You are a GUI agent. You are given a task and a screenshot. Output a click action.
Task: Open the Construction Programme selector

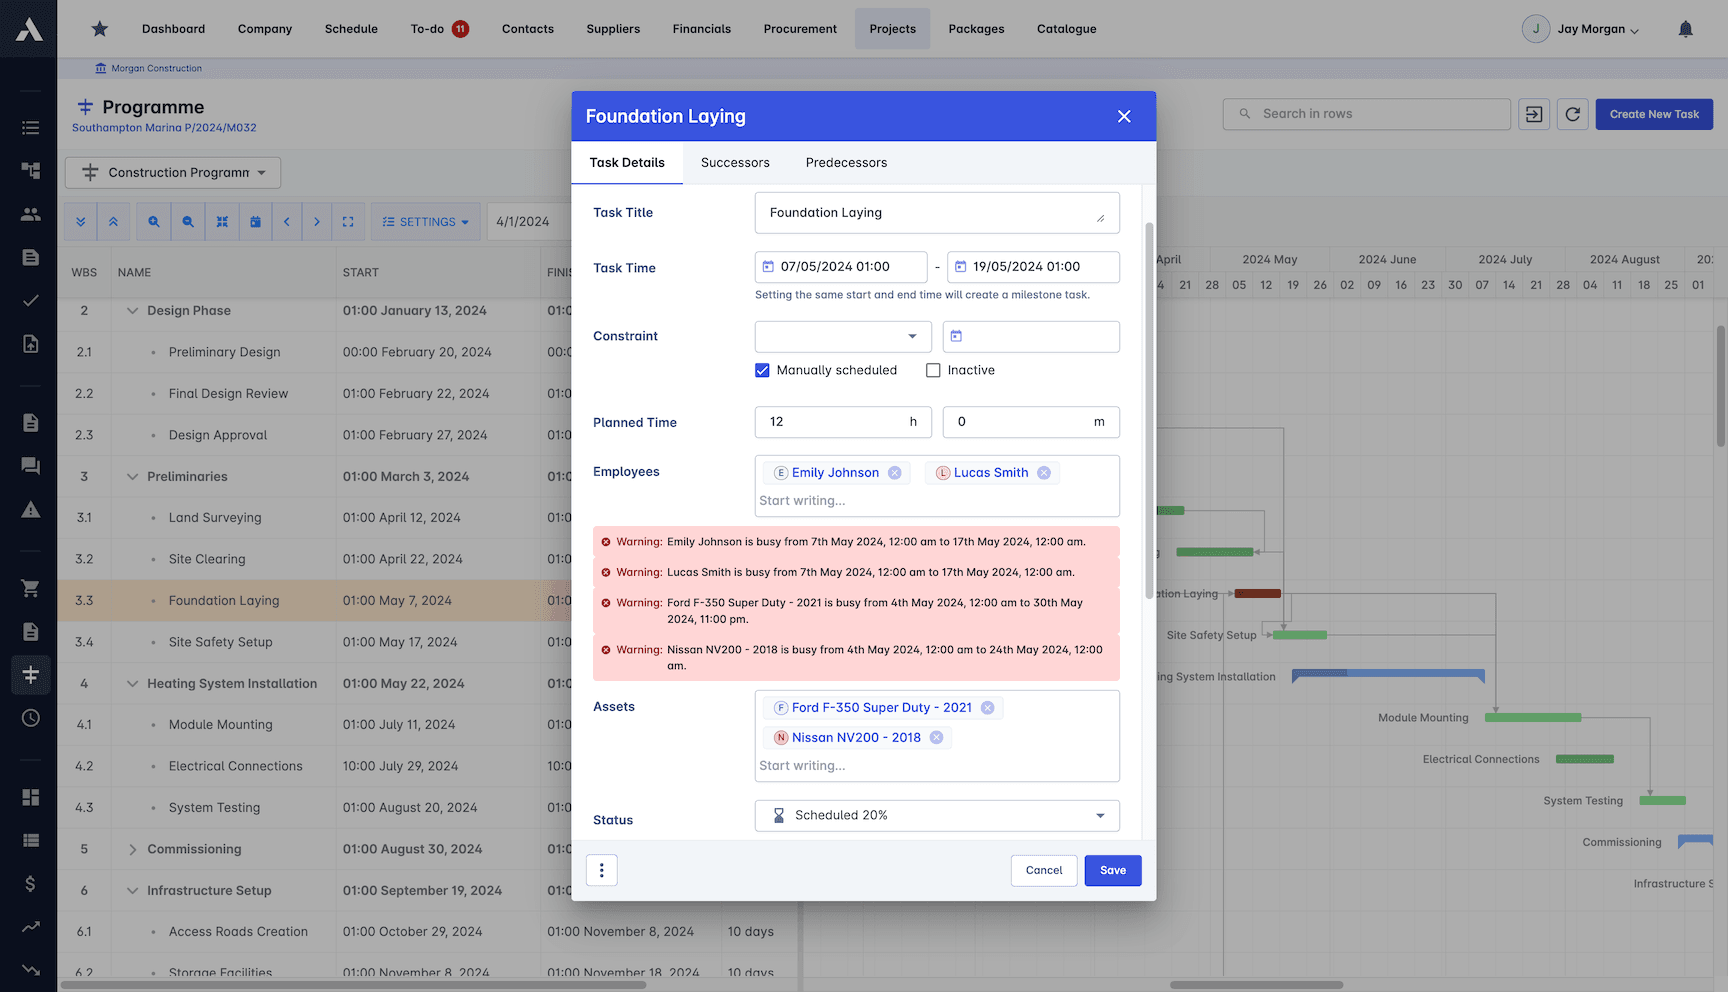(x=172, y=172)
